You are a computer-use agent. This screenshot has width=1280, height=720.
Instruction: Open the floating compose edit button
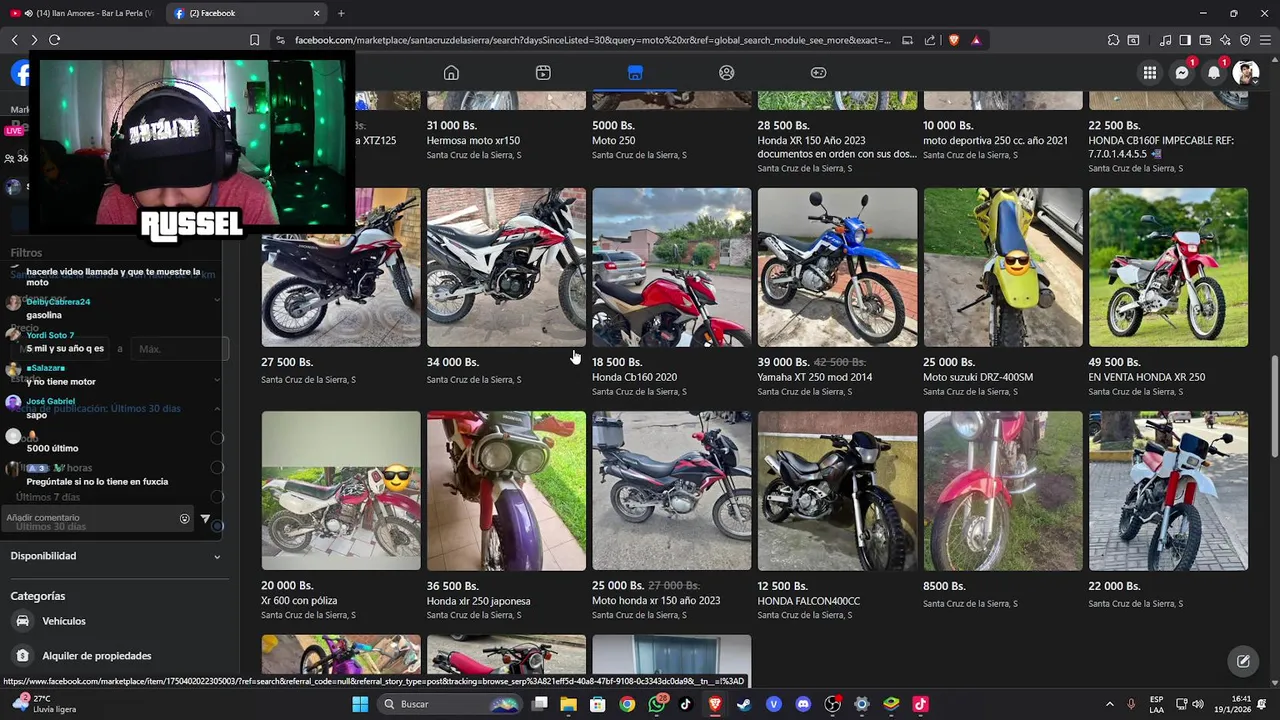(1243, 661)
